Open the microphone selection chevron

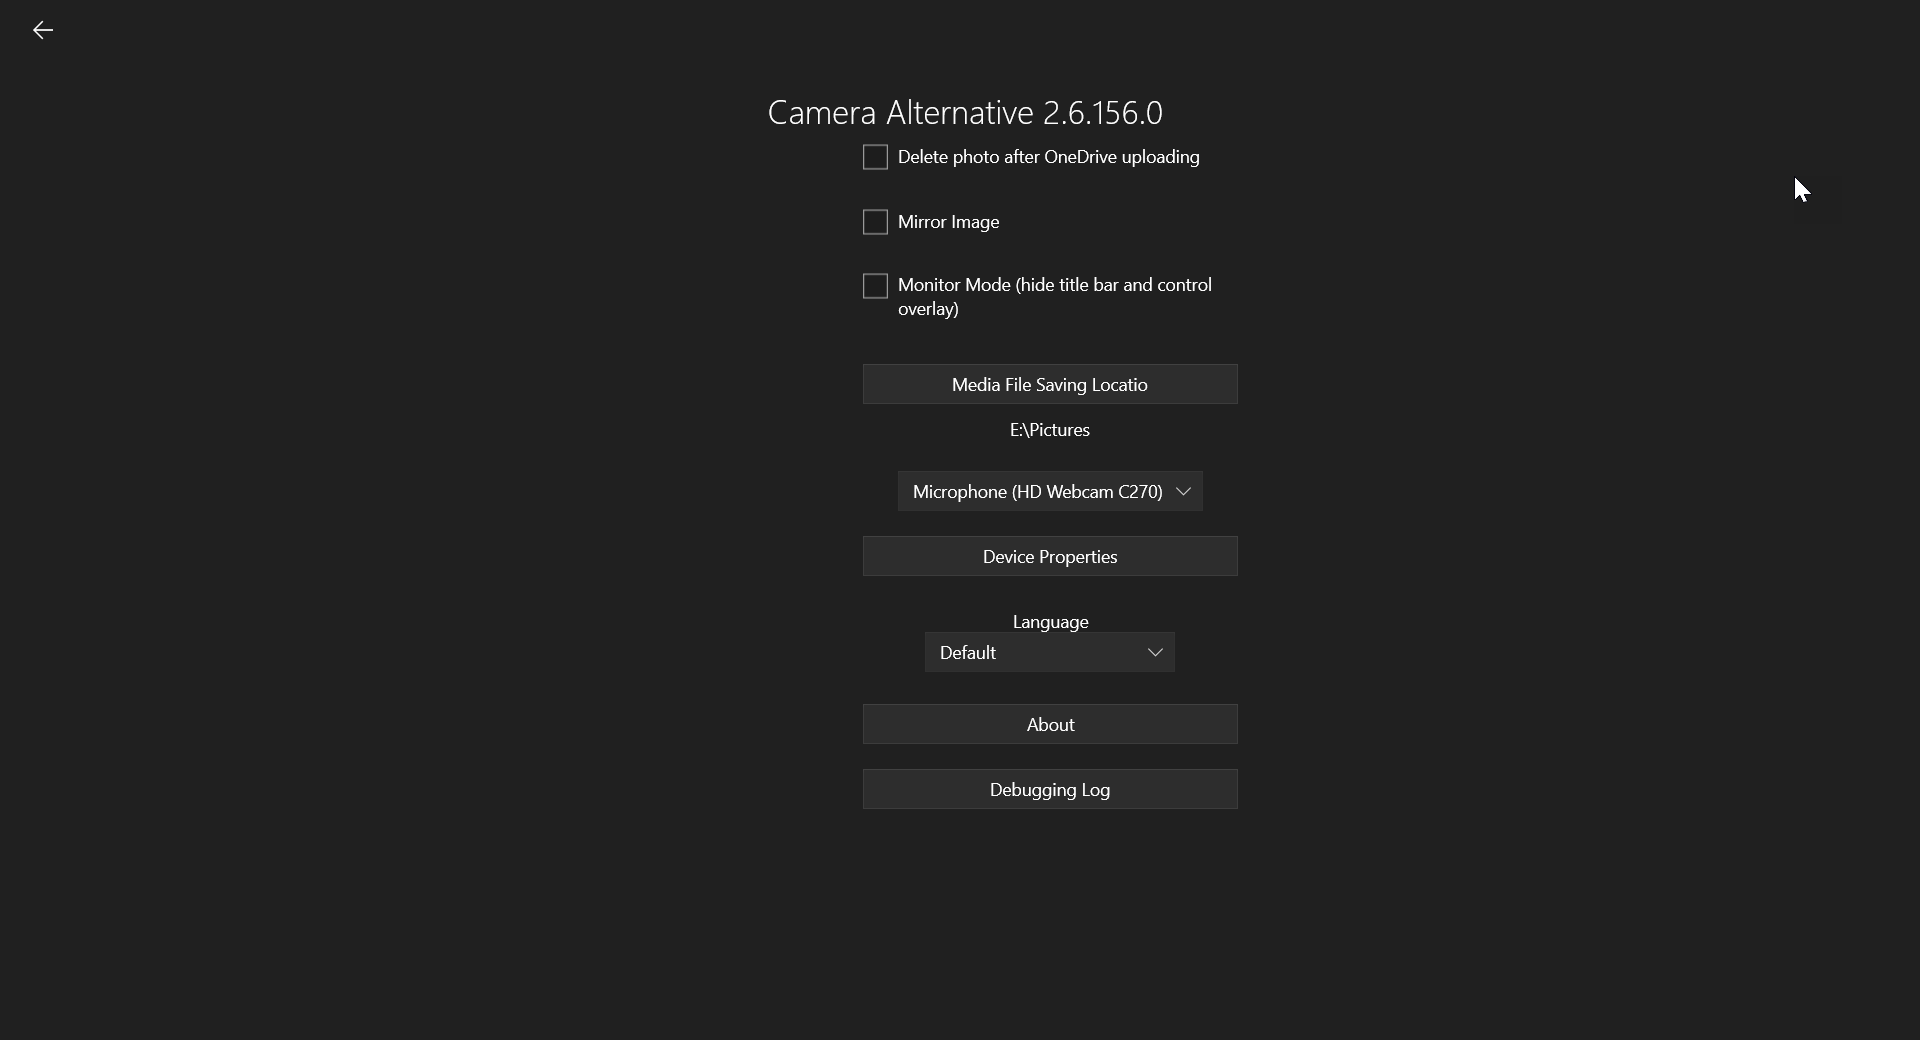pyautogui.click(x=1184, y=491)
